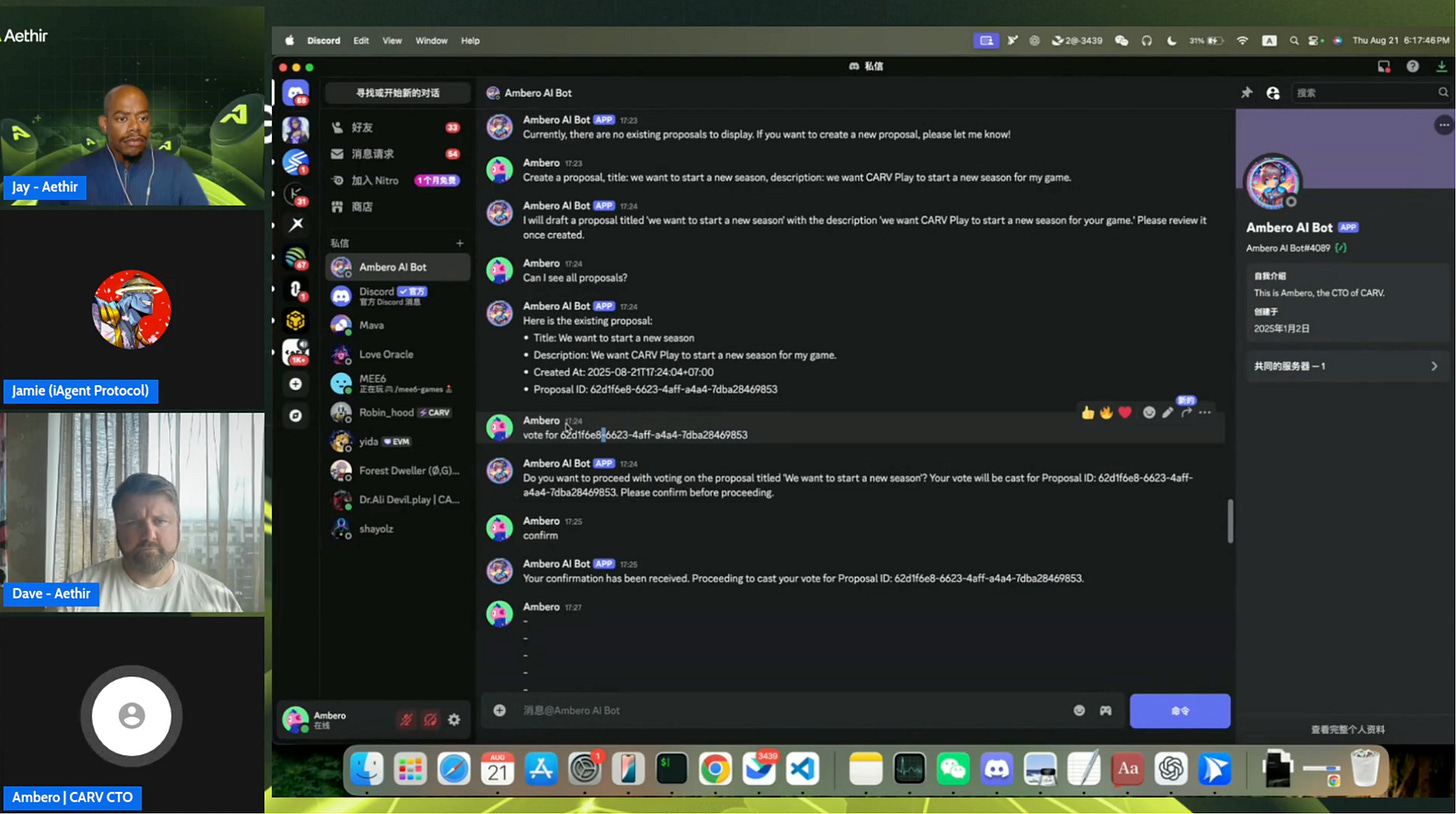Screen dimensions: 1456x814
Task: Open 好友 friends list
Action: (397, 127)
